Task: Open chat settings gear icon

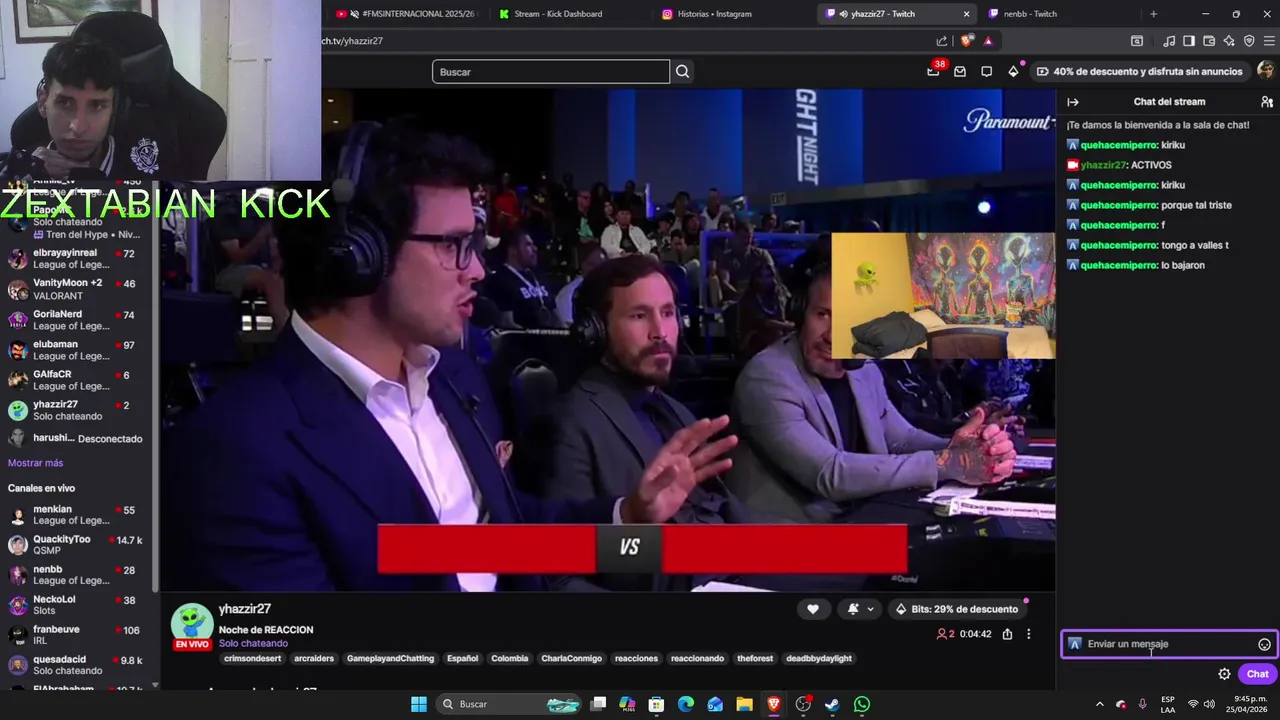Action: (1224, 674)
